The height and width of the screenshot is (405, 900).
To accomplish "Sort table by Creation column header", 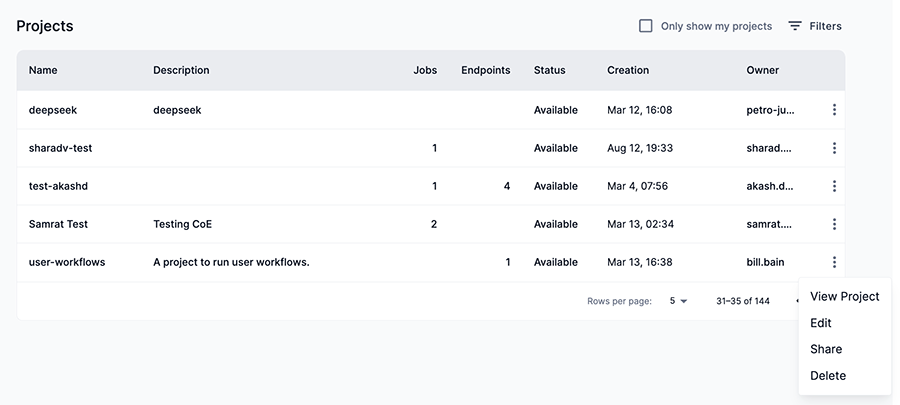I will (x=628, y=70).
